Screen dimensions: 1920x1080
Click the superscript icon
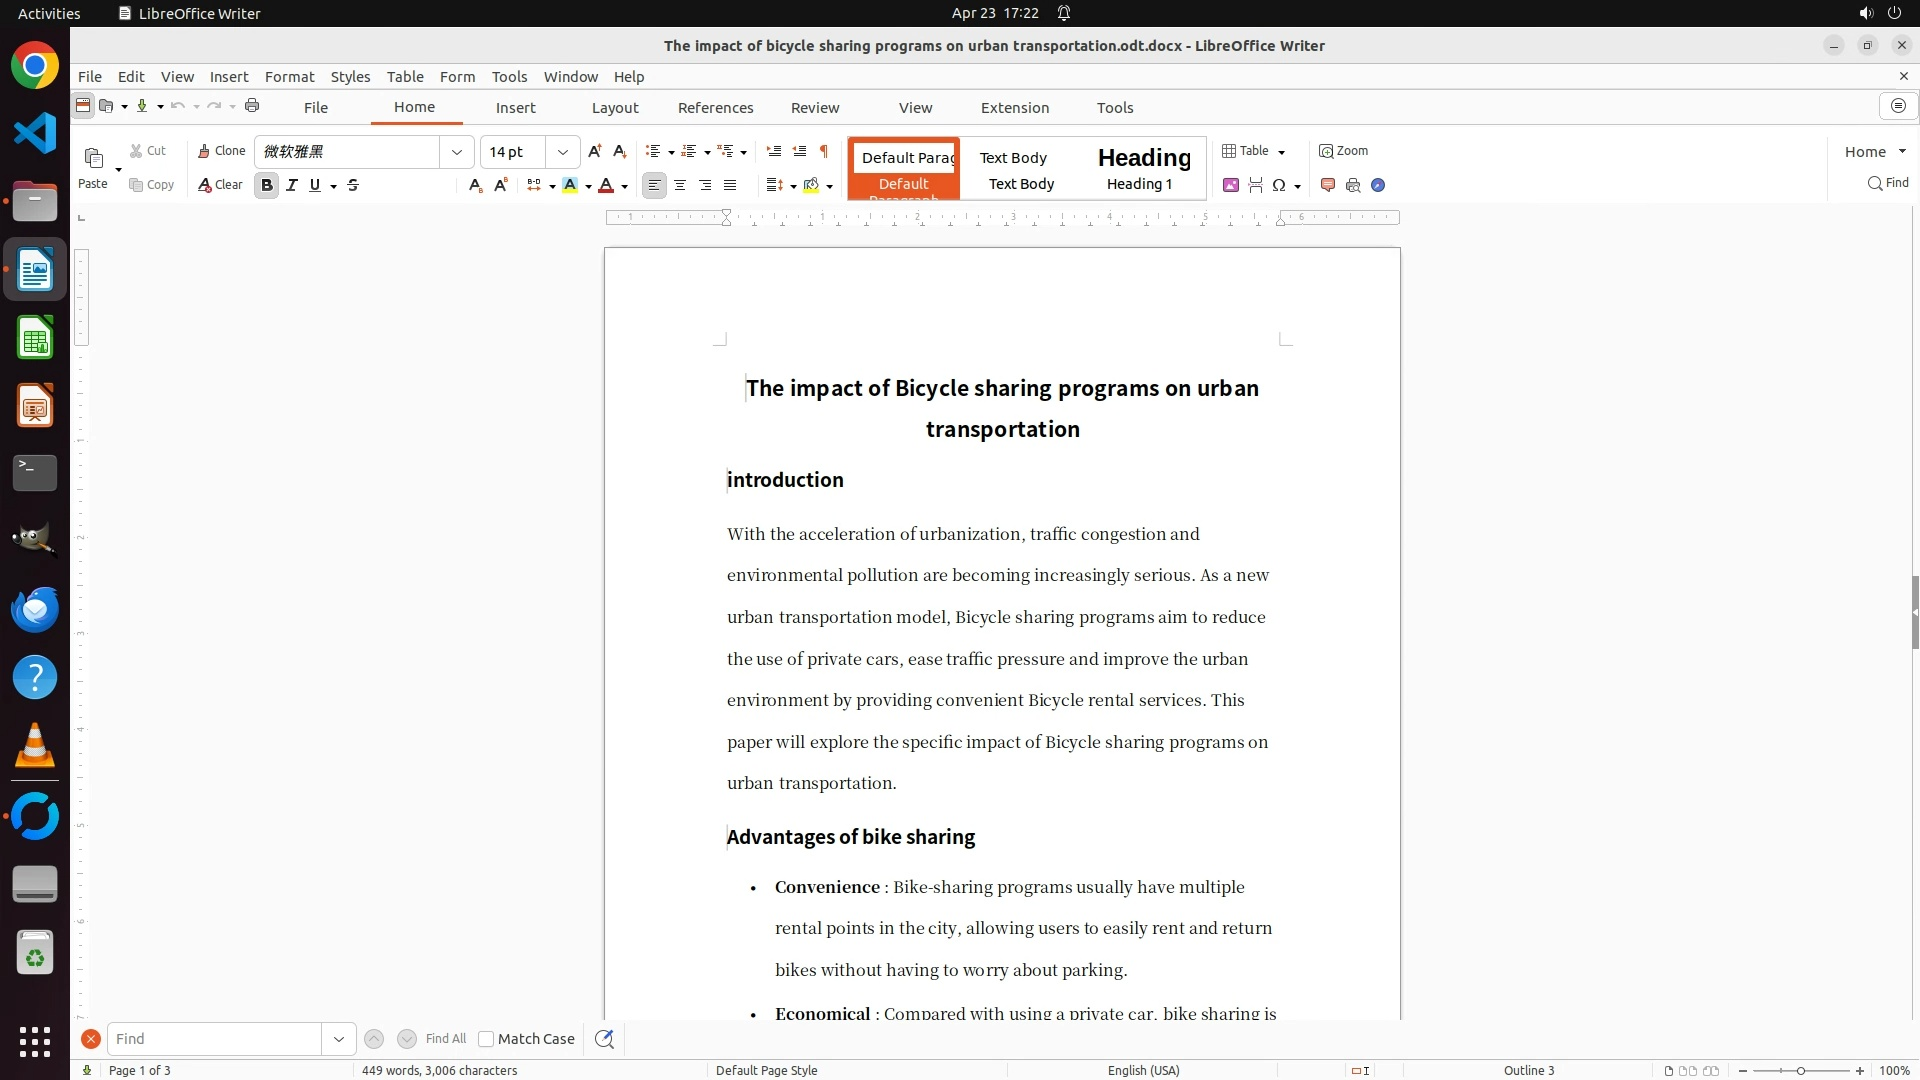point(501,185)
